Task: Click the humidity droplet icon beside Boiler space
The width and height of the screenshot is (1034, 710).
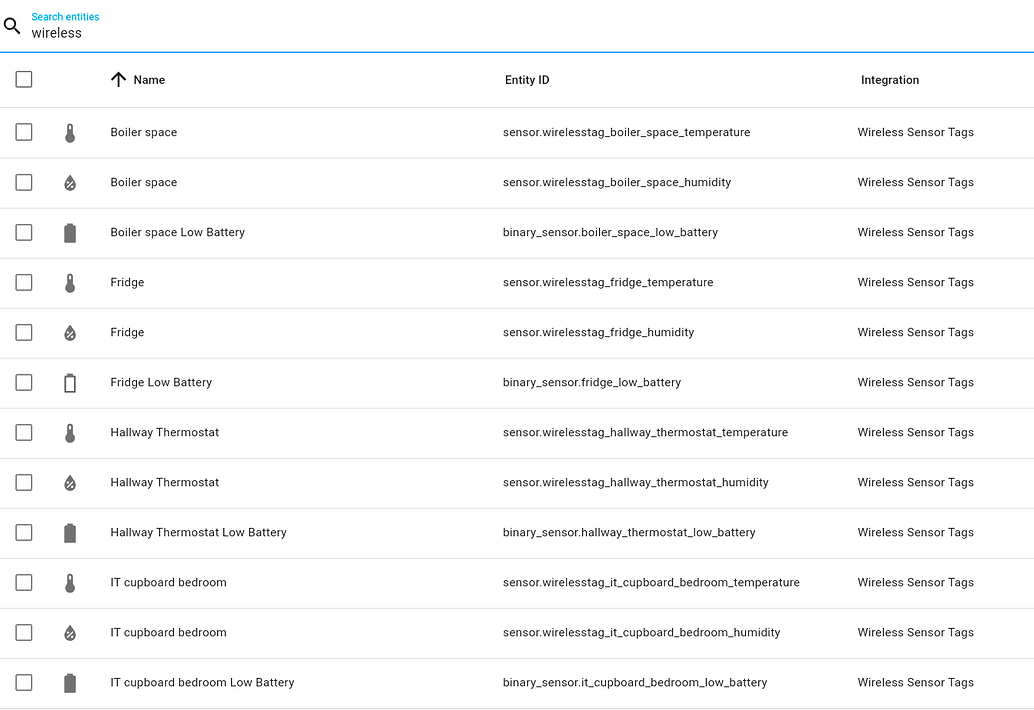Action: 70,182
